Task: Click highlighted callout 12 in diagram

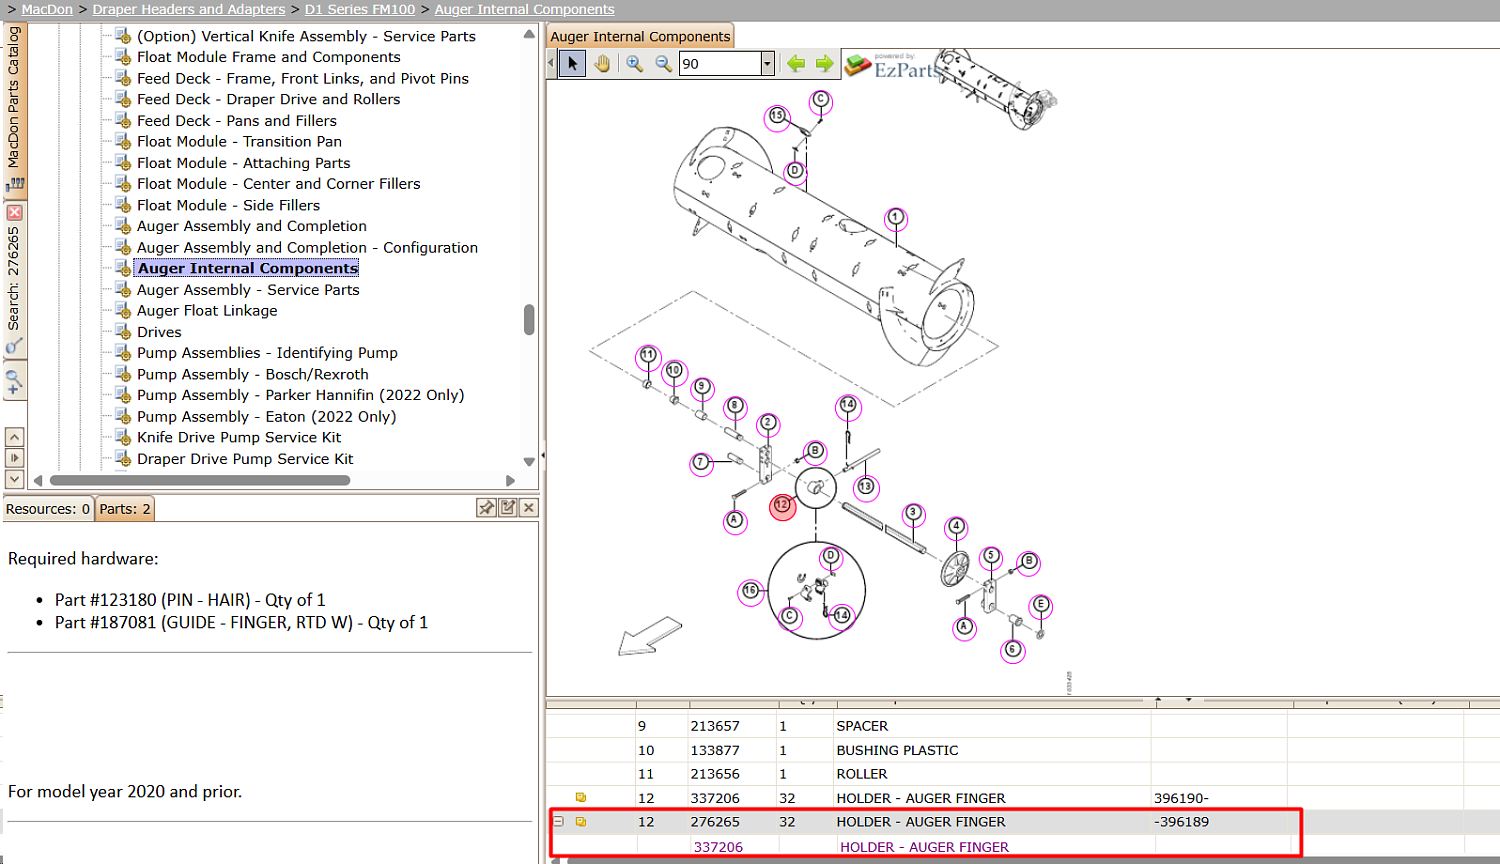Action: tap(782, 506)
